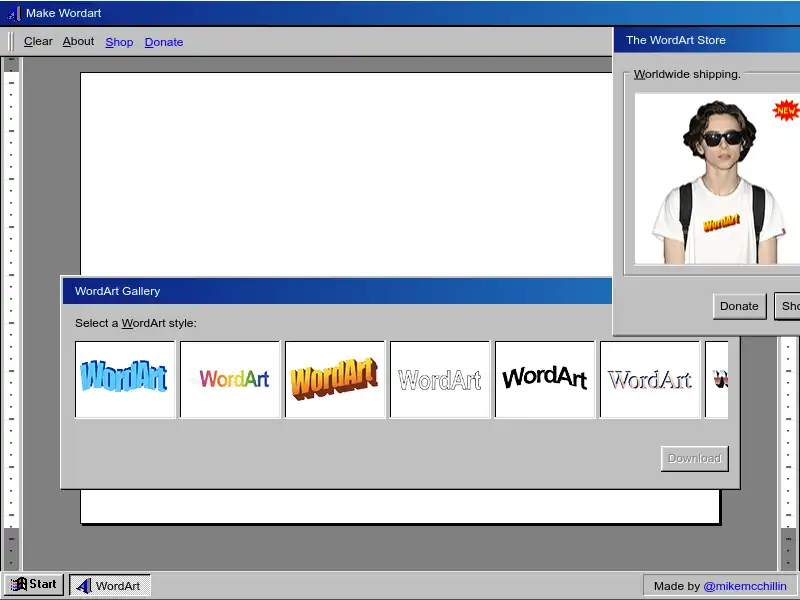Click the Make Wordart title bar icon

(x=13, y=13)
